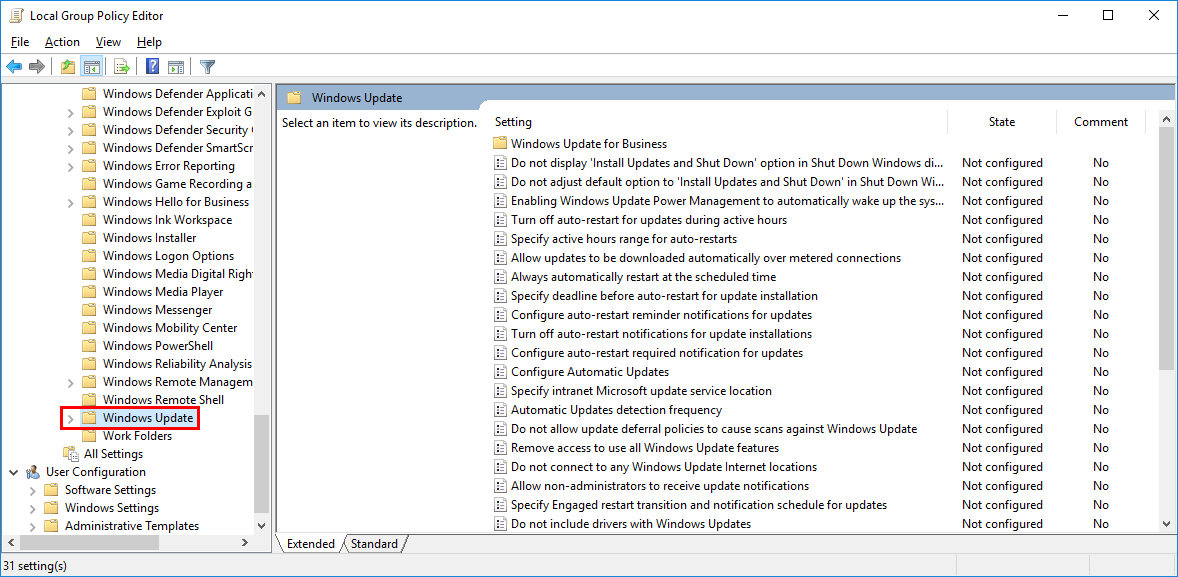Click tree pane horizontal scroll right arrow

pos(245,542)
